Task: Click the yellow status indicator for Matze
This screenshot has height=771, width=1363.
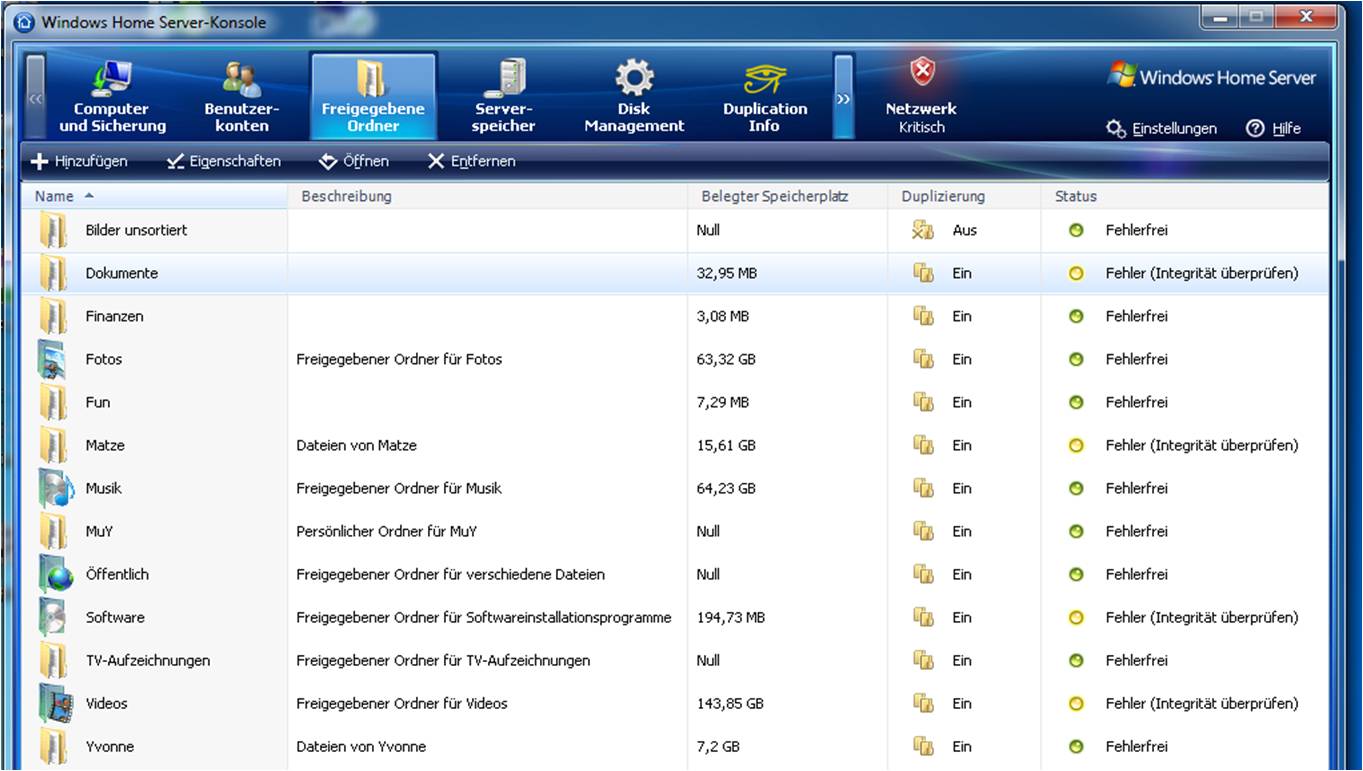Action: pos(1076,445)
